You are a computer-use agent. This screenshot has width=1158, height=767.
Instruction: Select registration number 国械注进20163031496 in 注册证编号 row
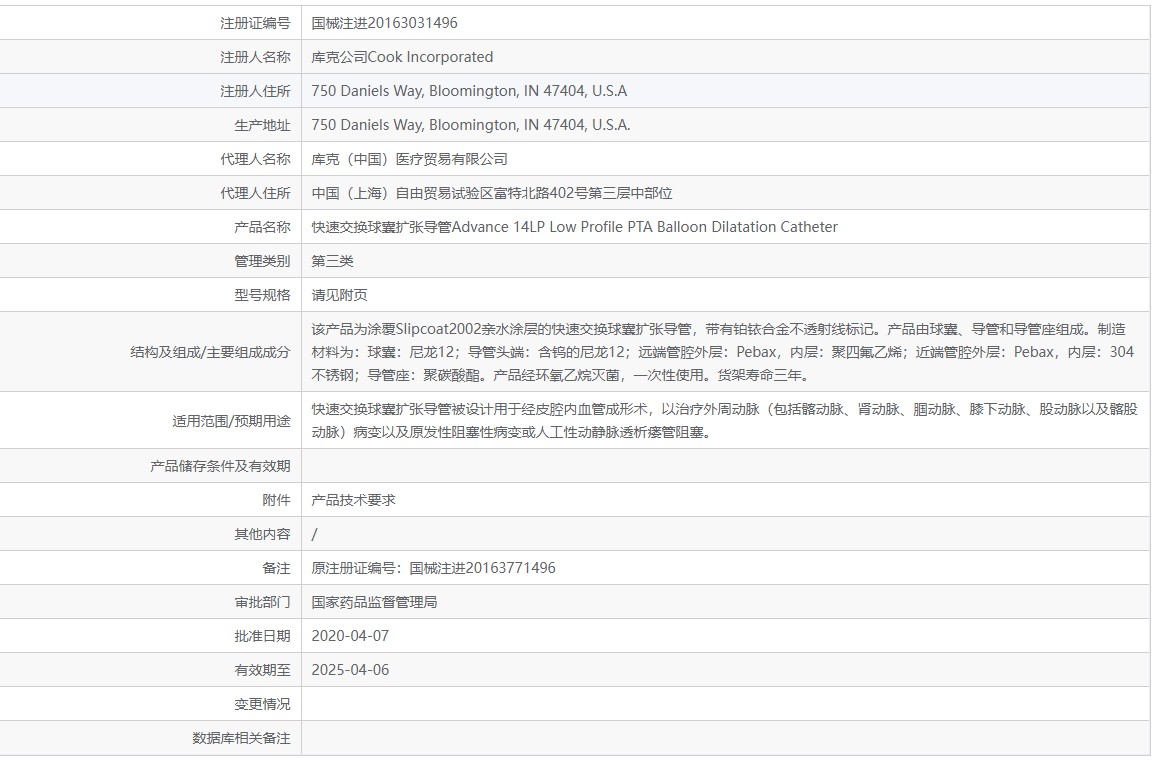pos(384,23)
